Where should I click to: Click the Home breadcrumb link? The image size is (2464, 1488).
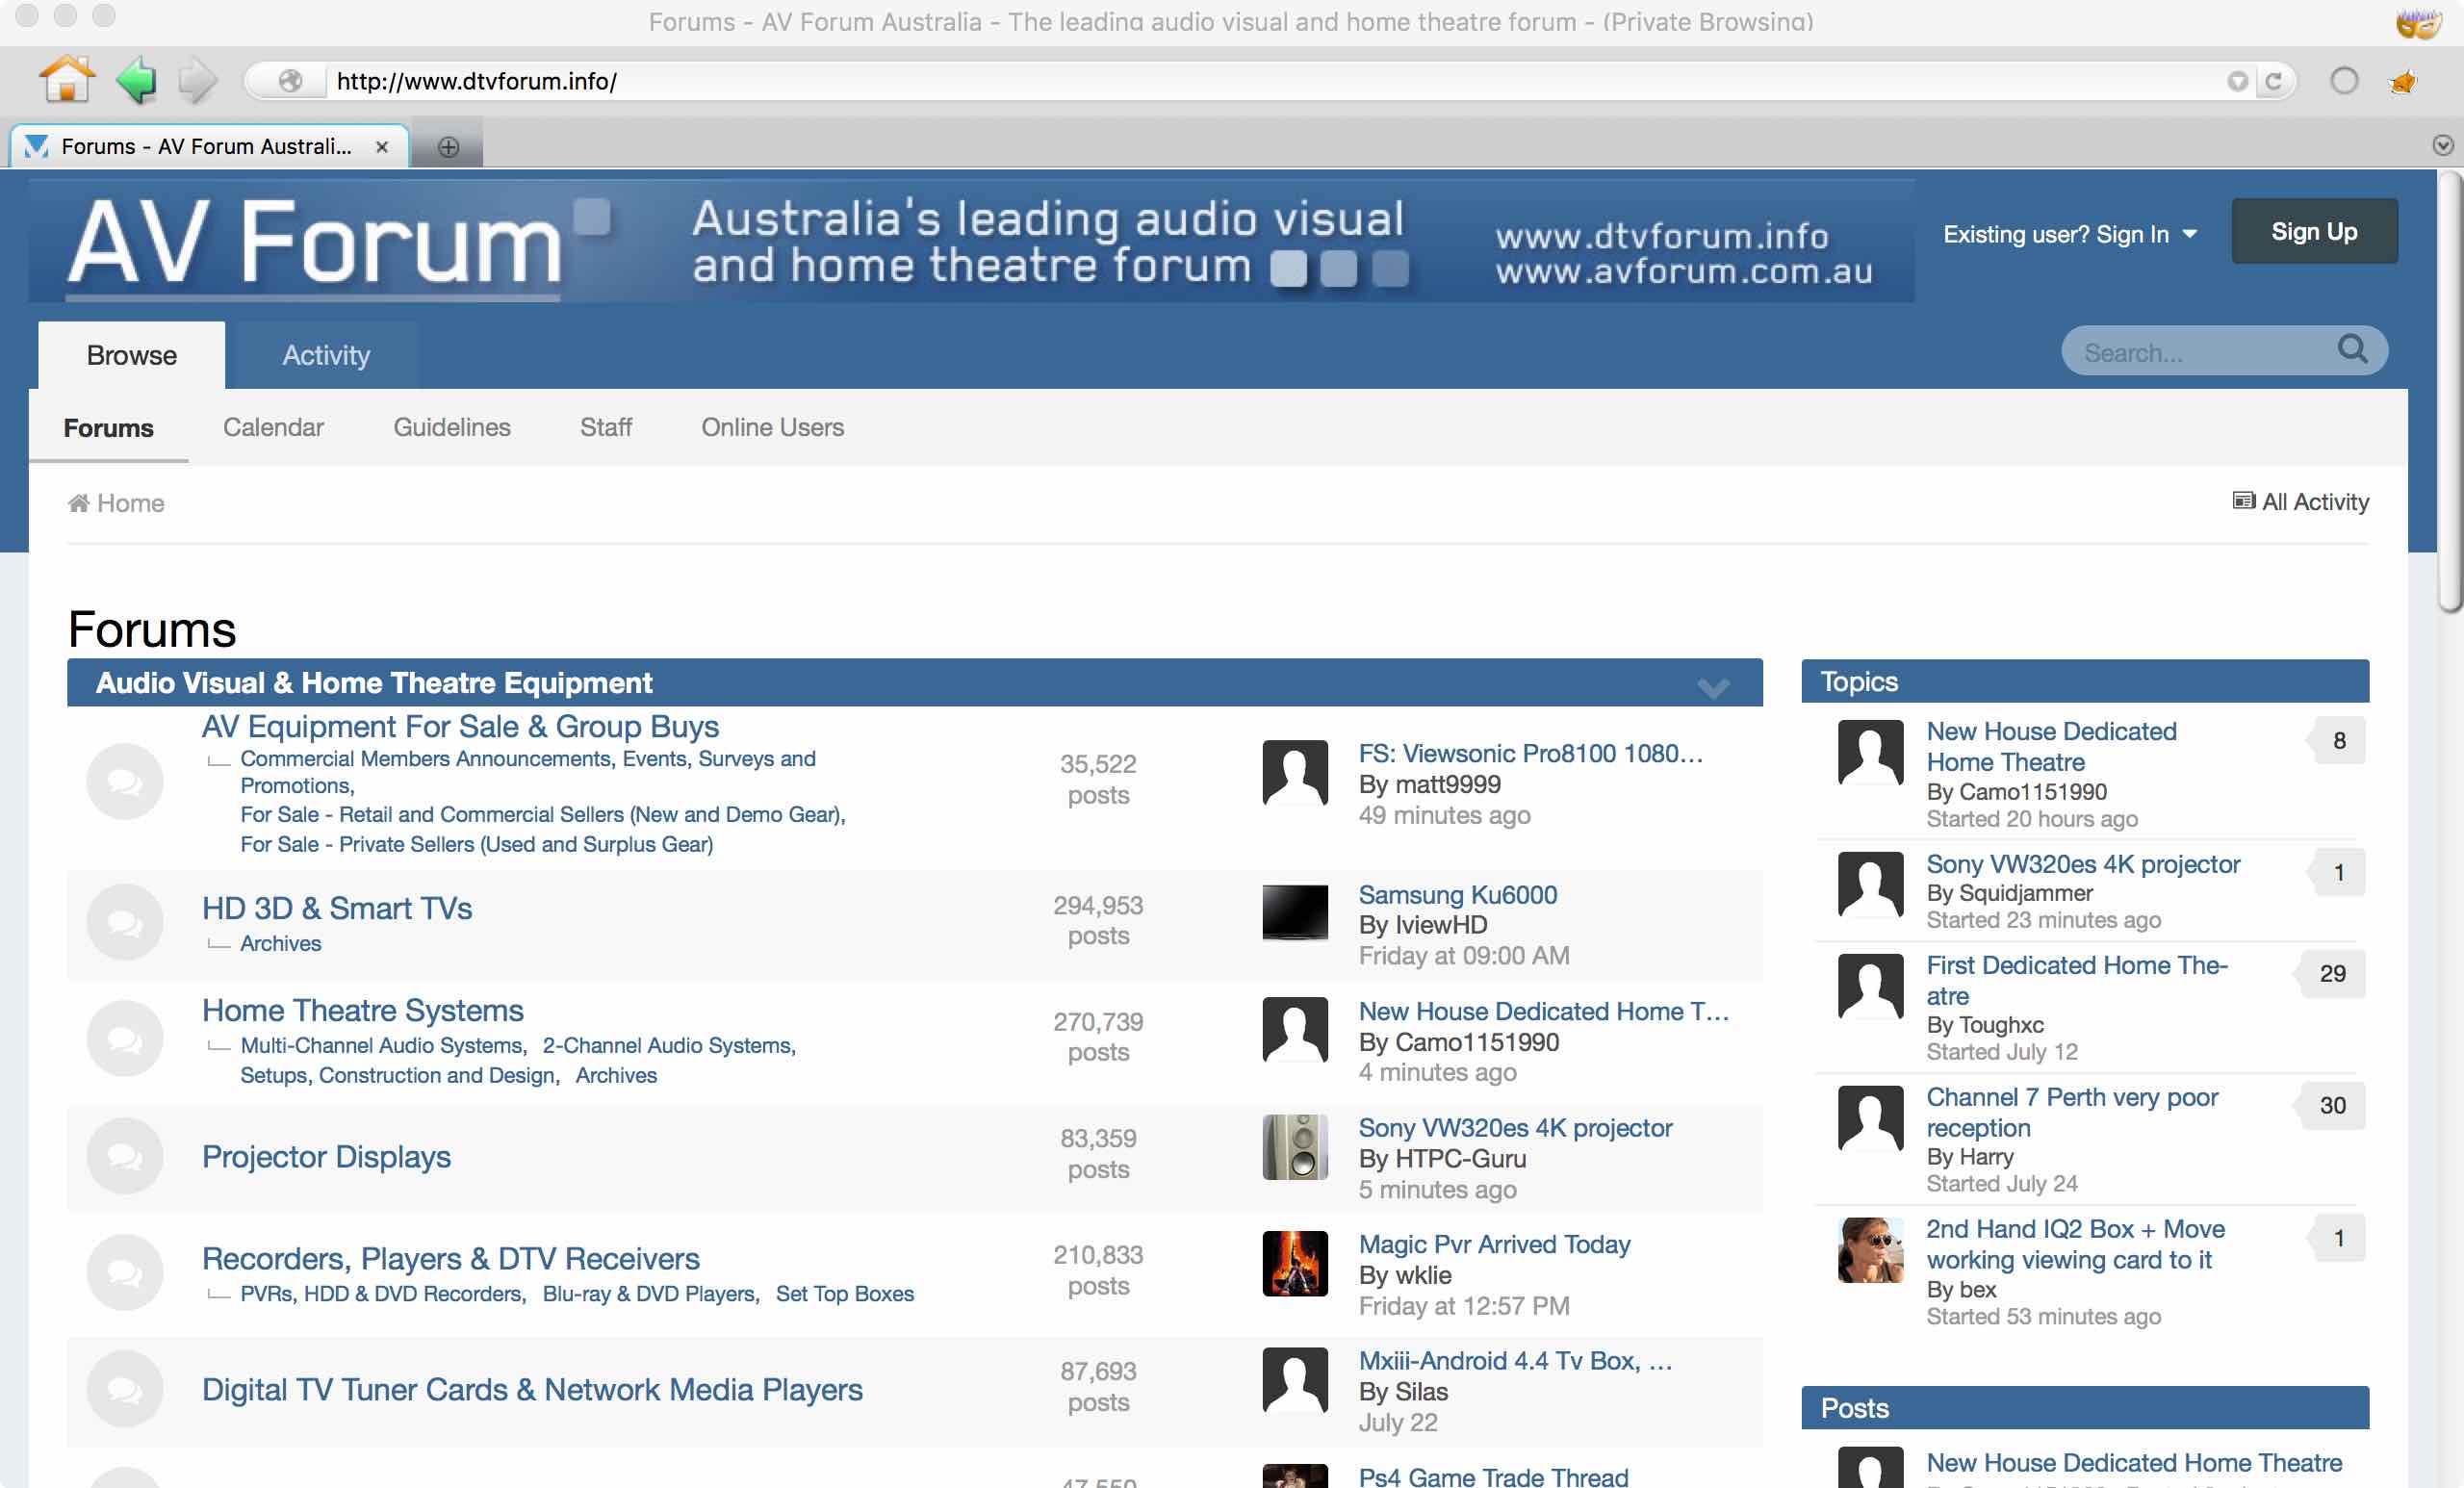tap(116, 503)
